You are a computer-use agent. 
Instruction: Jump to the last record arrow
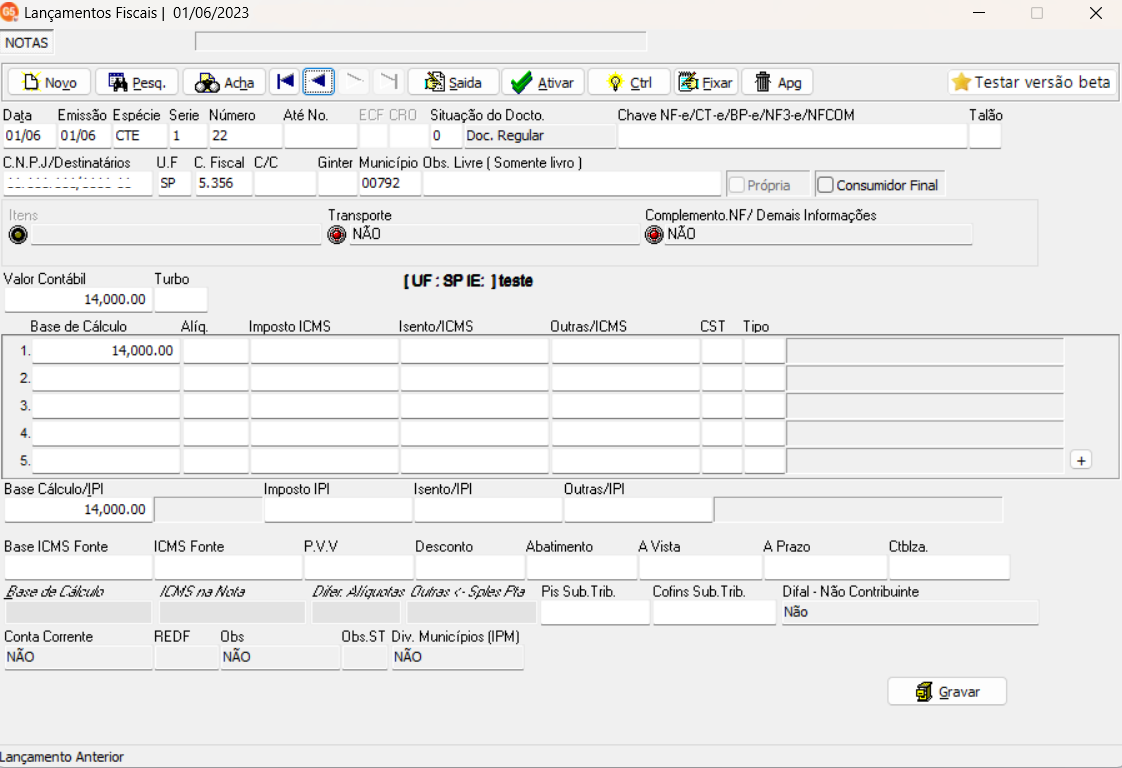(x=388, y=82)
